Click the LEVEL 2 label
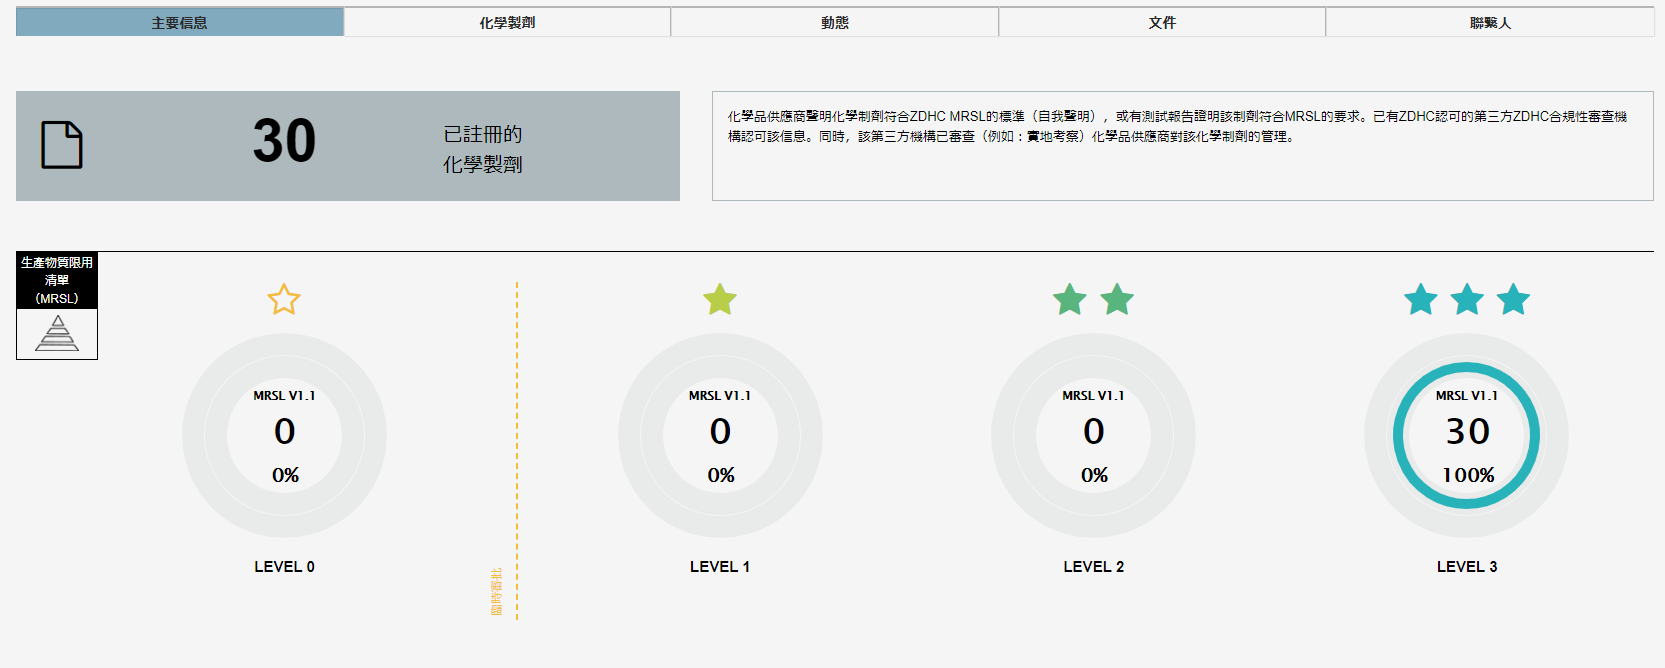 (1093, 567)
